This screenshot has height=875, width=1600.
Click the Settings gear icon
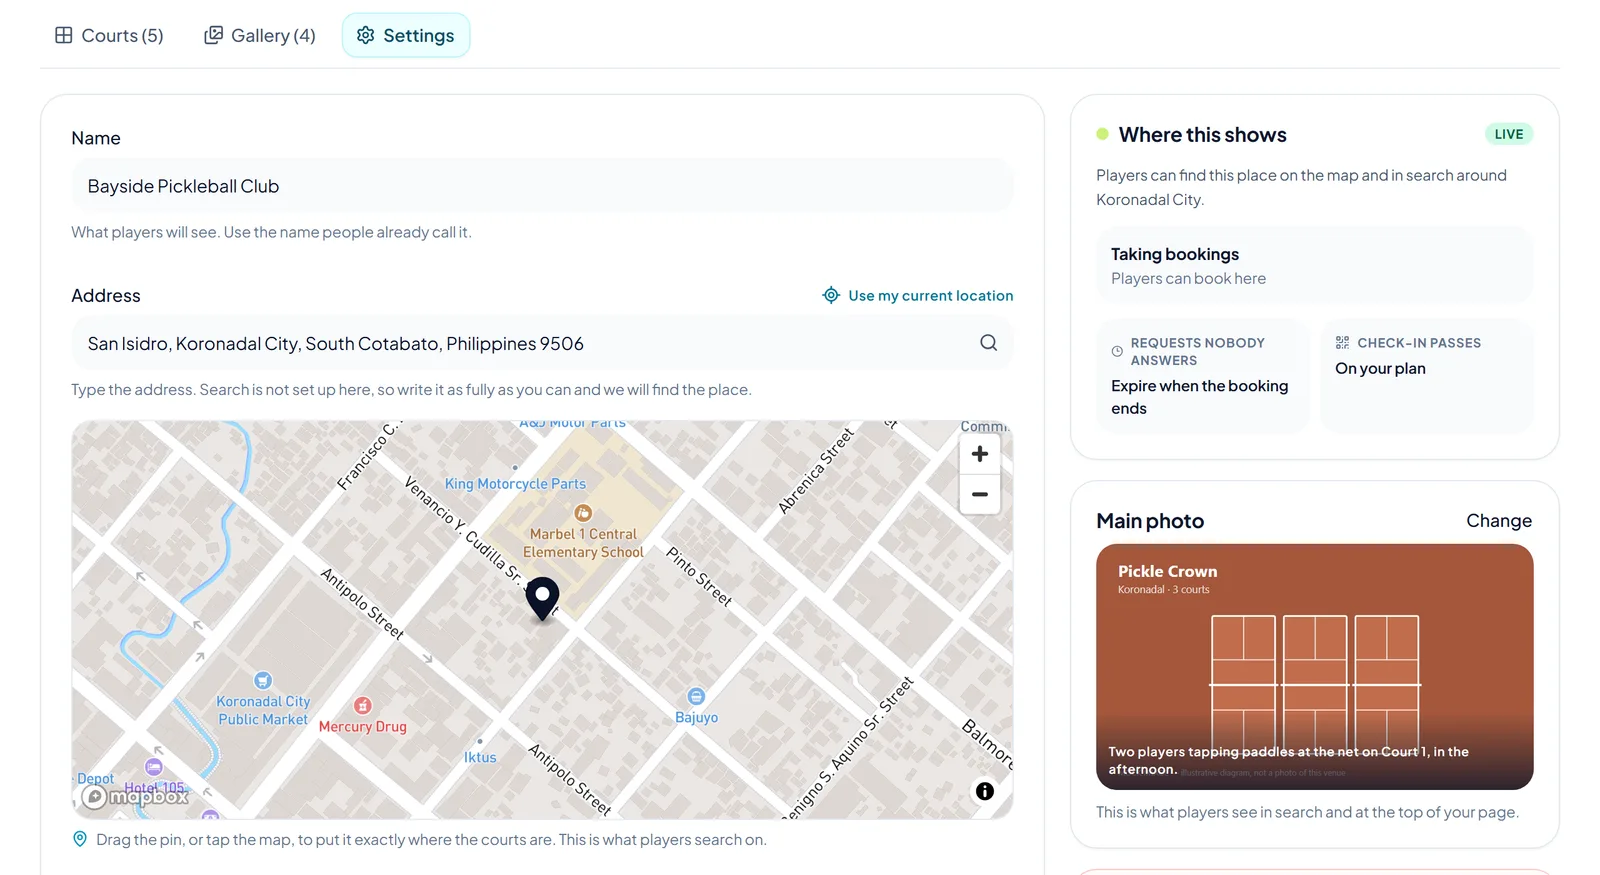coord(366,35)
